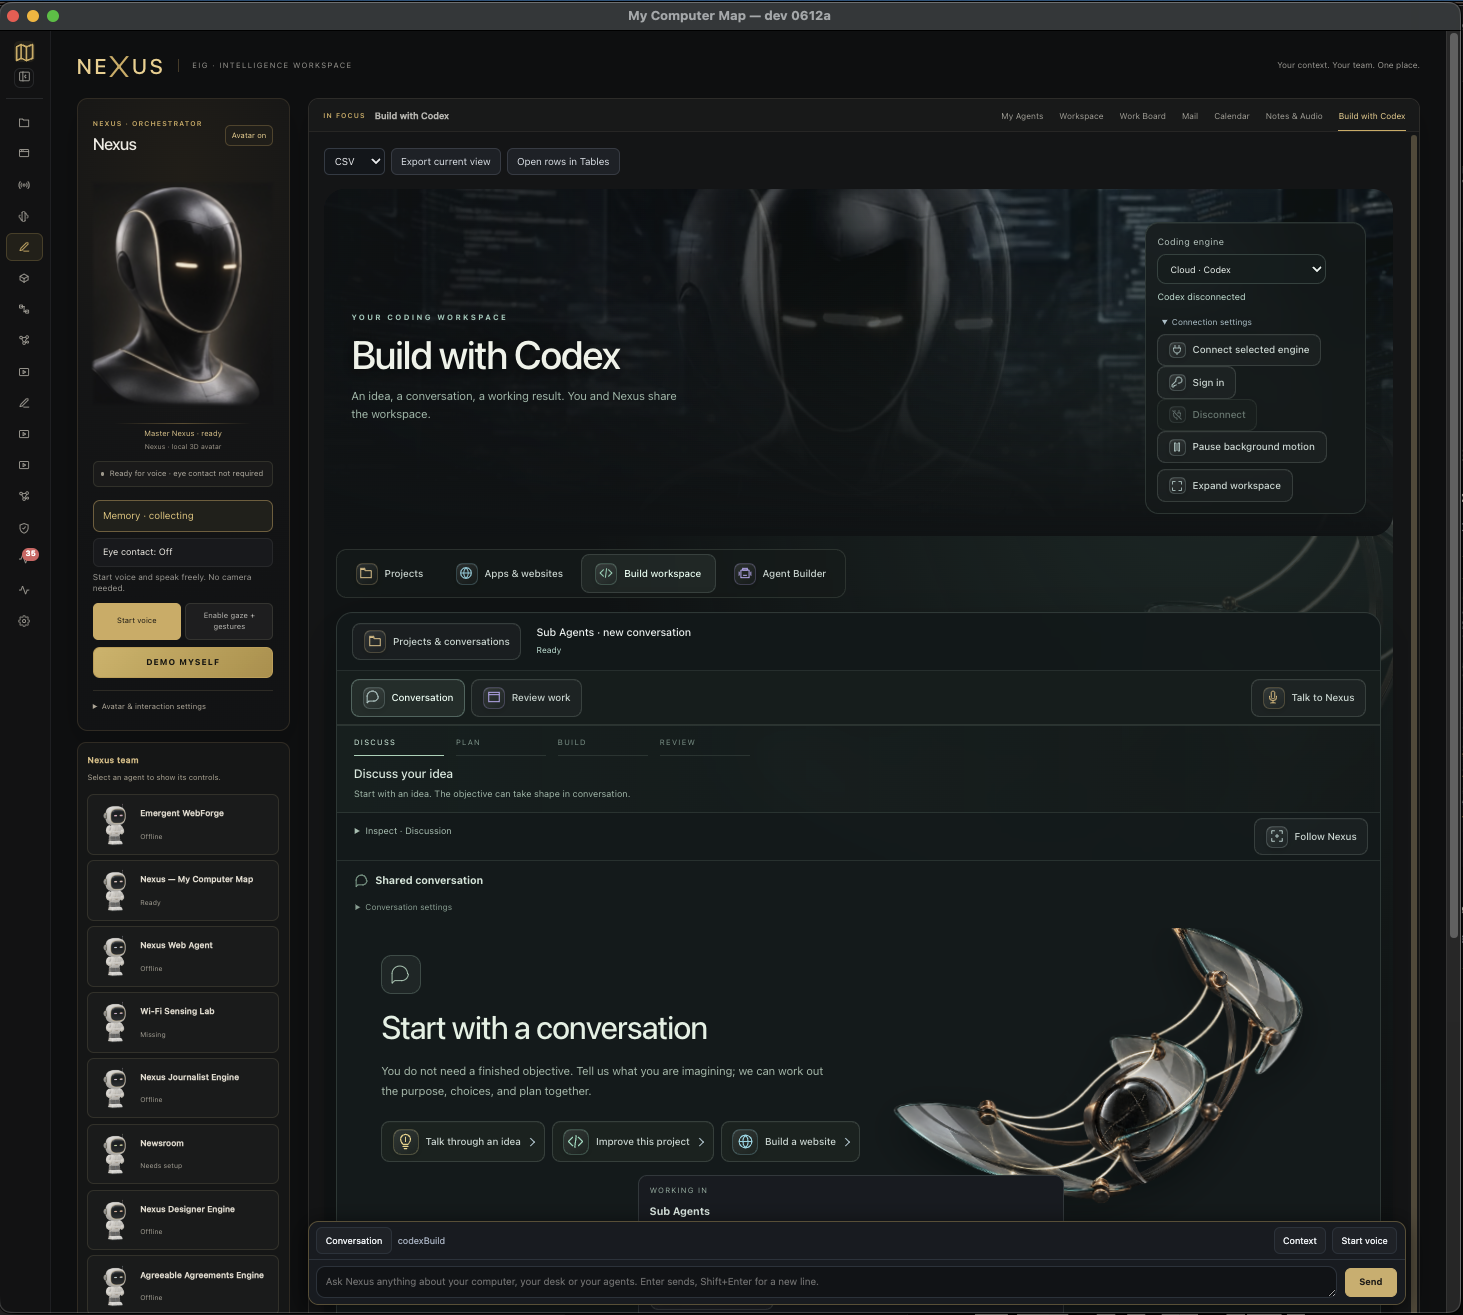Open the cube icon in the left rail
The height and width of the screenshot is (1315, 1463).
pyautogui.click(x=24, y=278)
